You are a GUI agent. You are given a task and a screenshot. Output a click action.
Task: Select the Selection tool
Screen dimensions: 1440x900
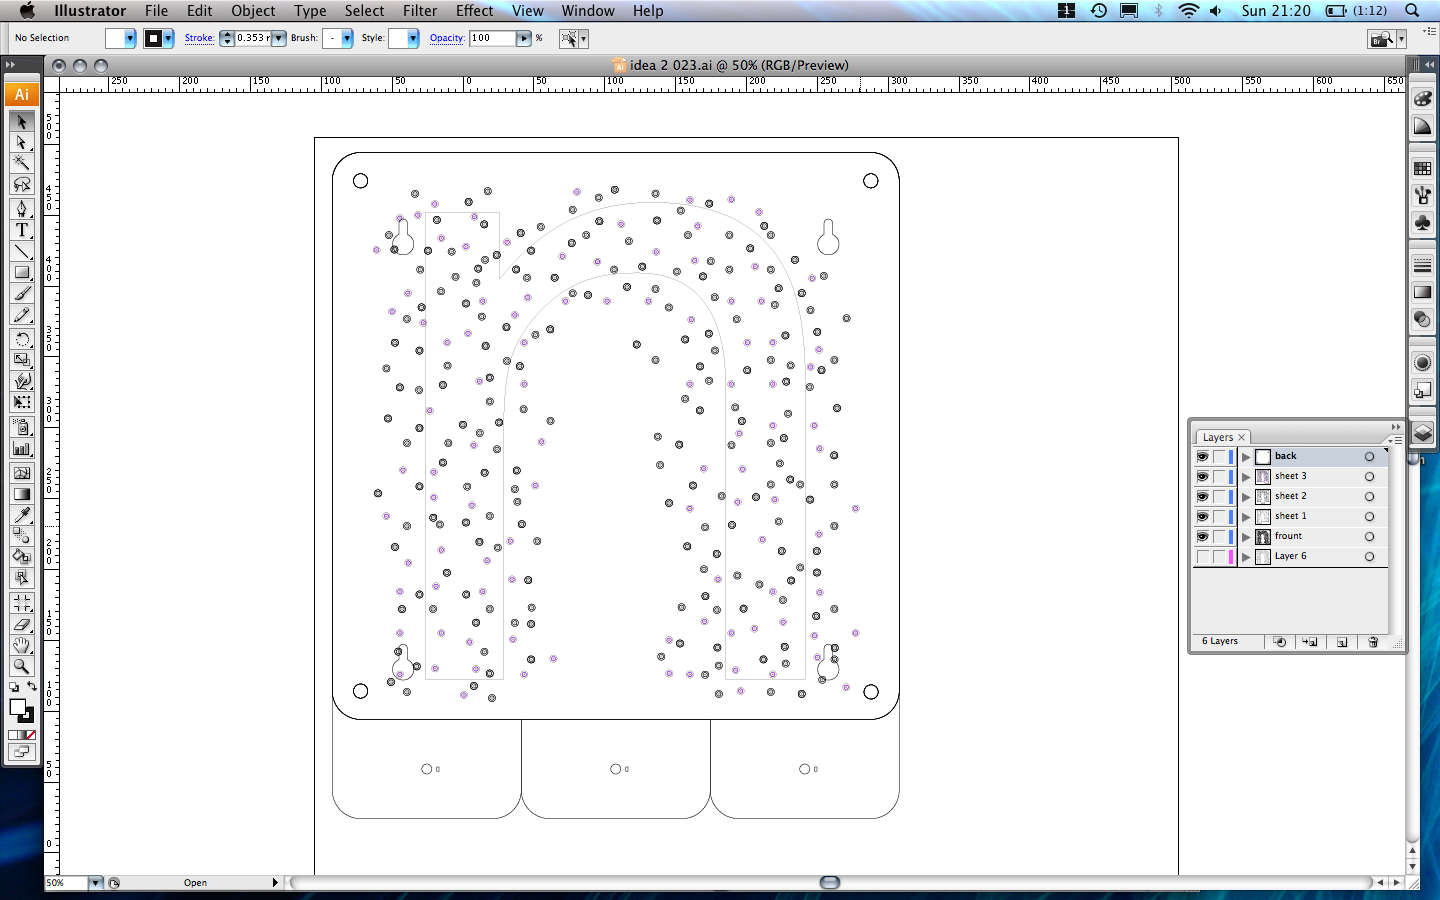click(x=22, y=121)
